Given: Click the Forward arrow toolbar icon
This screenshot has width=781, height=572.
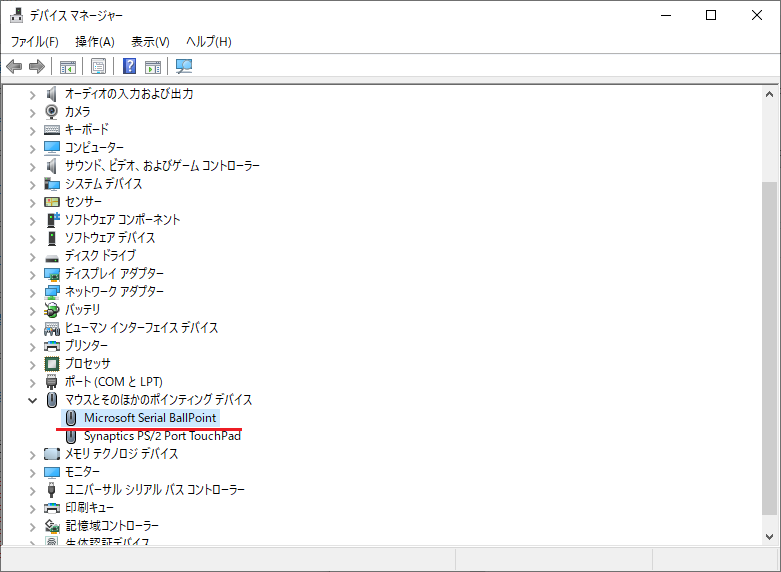Looking at the screenshot, I should (37, 67).
